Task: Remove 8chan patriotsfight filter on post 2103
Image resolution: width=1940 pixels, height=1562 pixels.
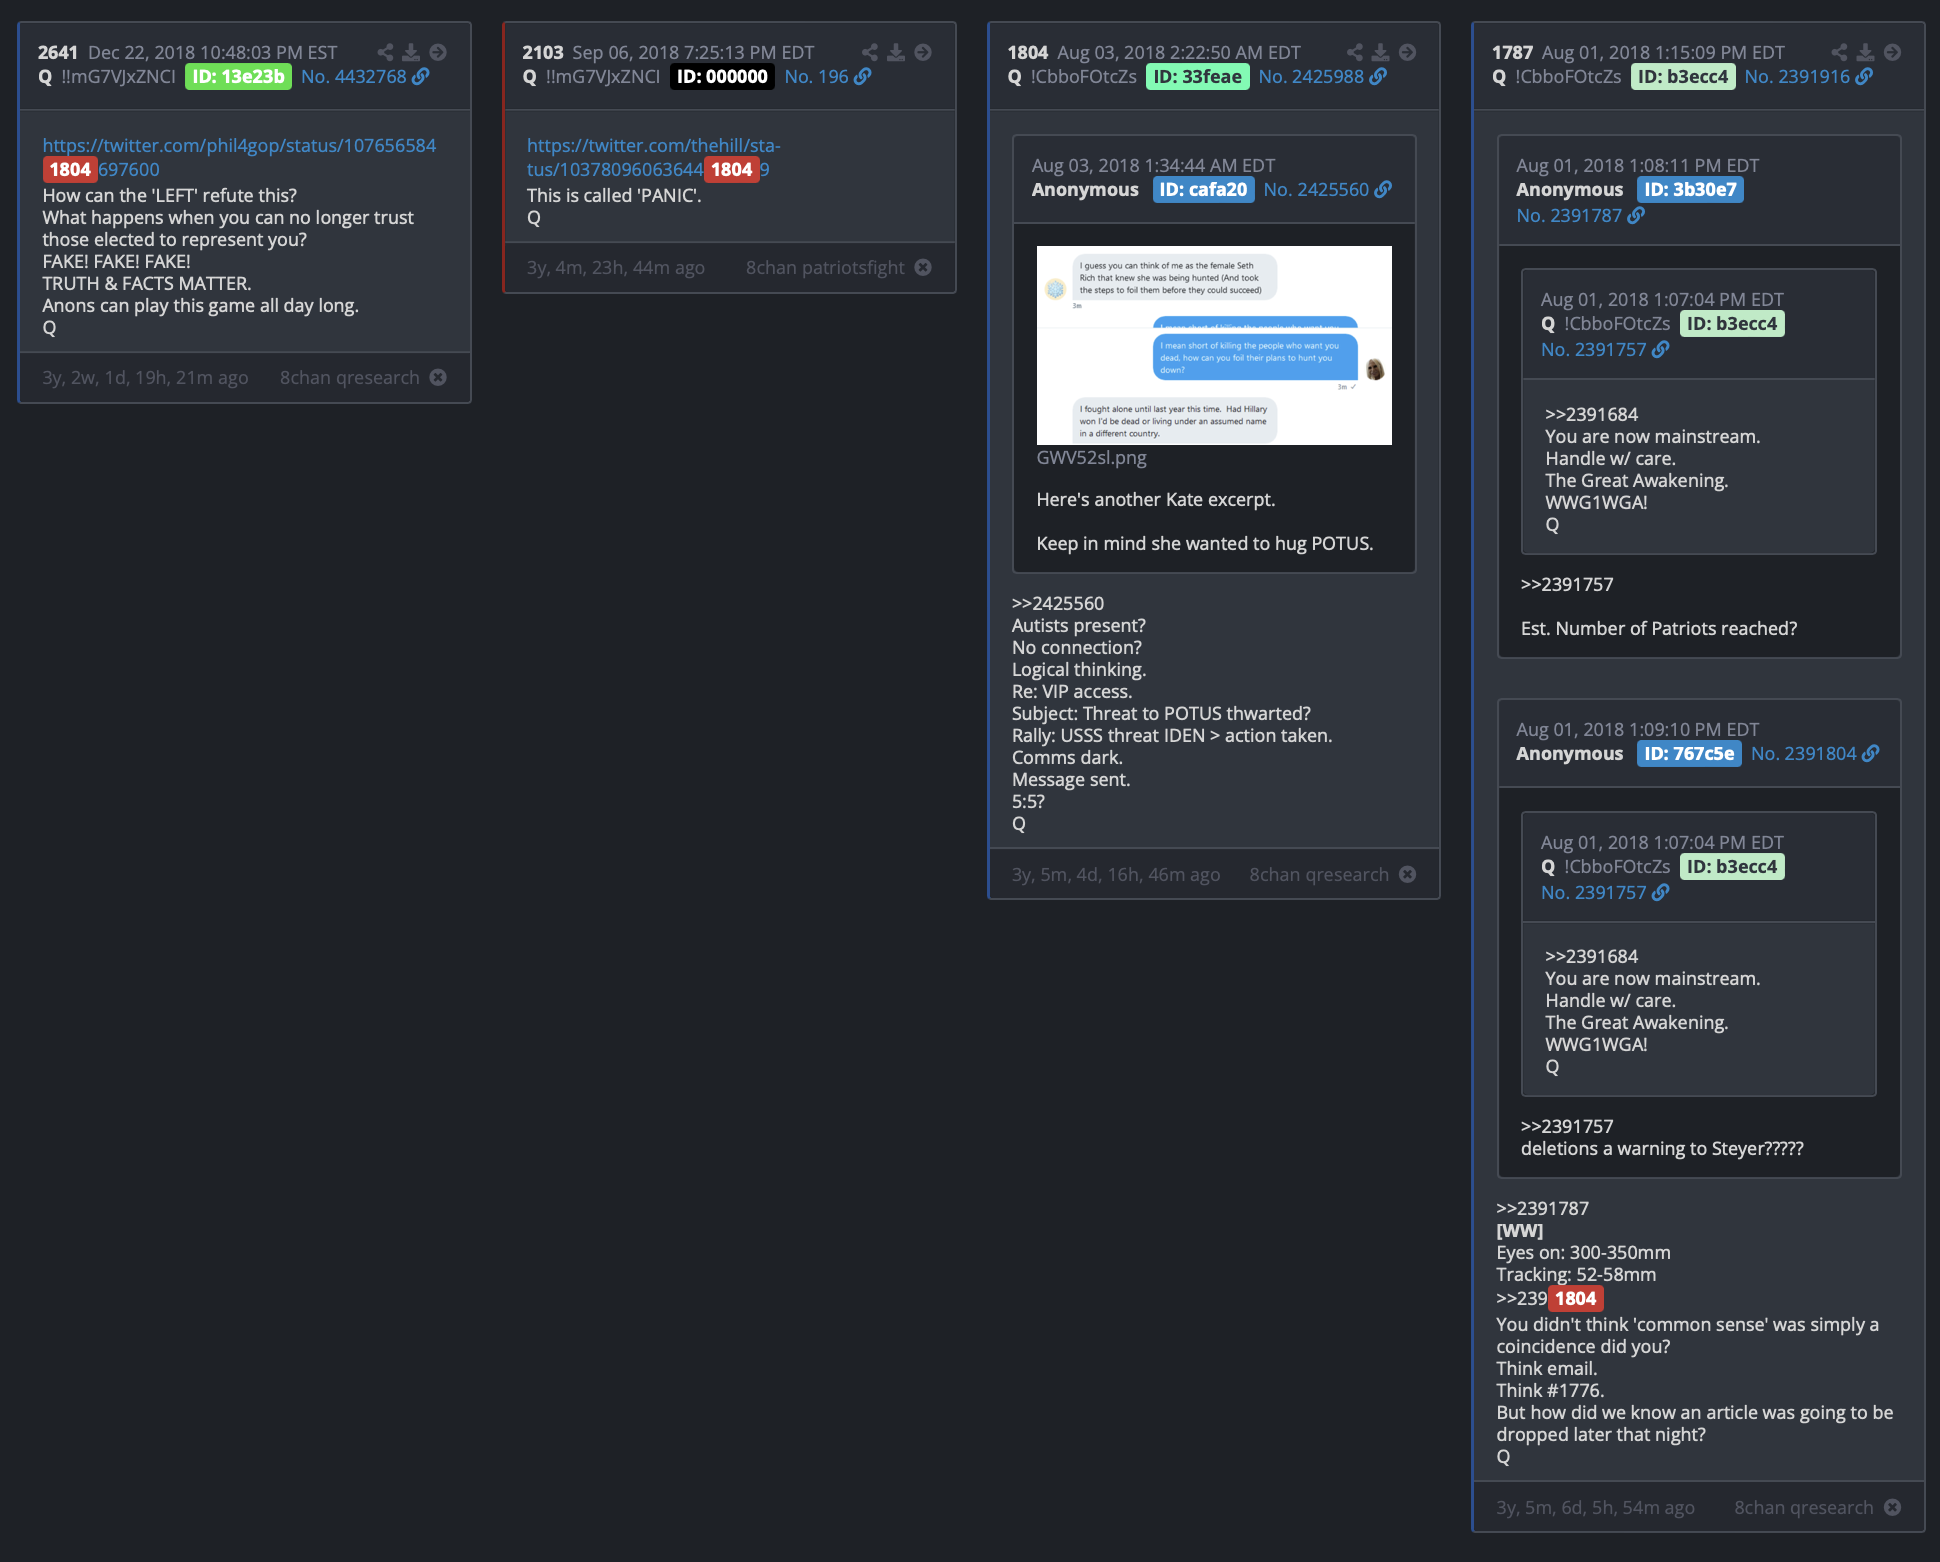Action: 923,267
